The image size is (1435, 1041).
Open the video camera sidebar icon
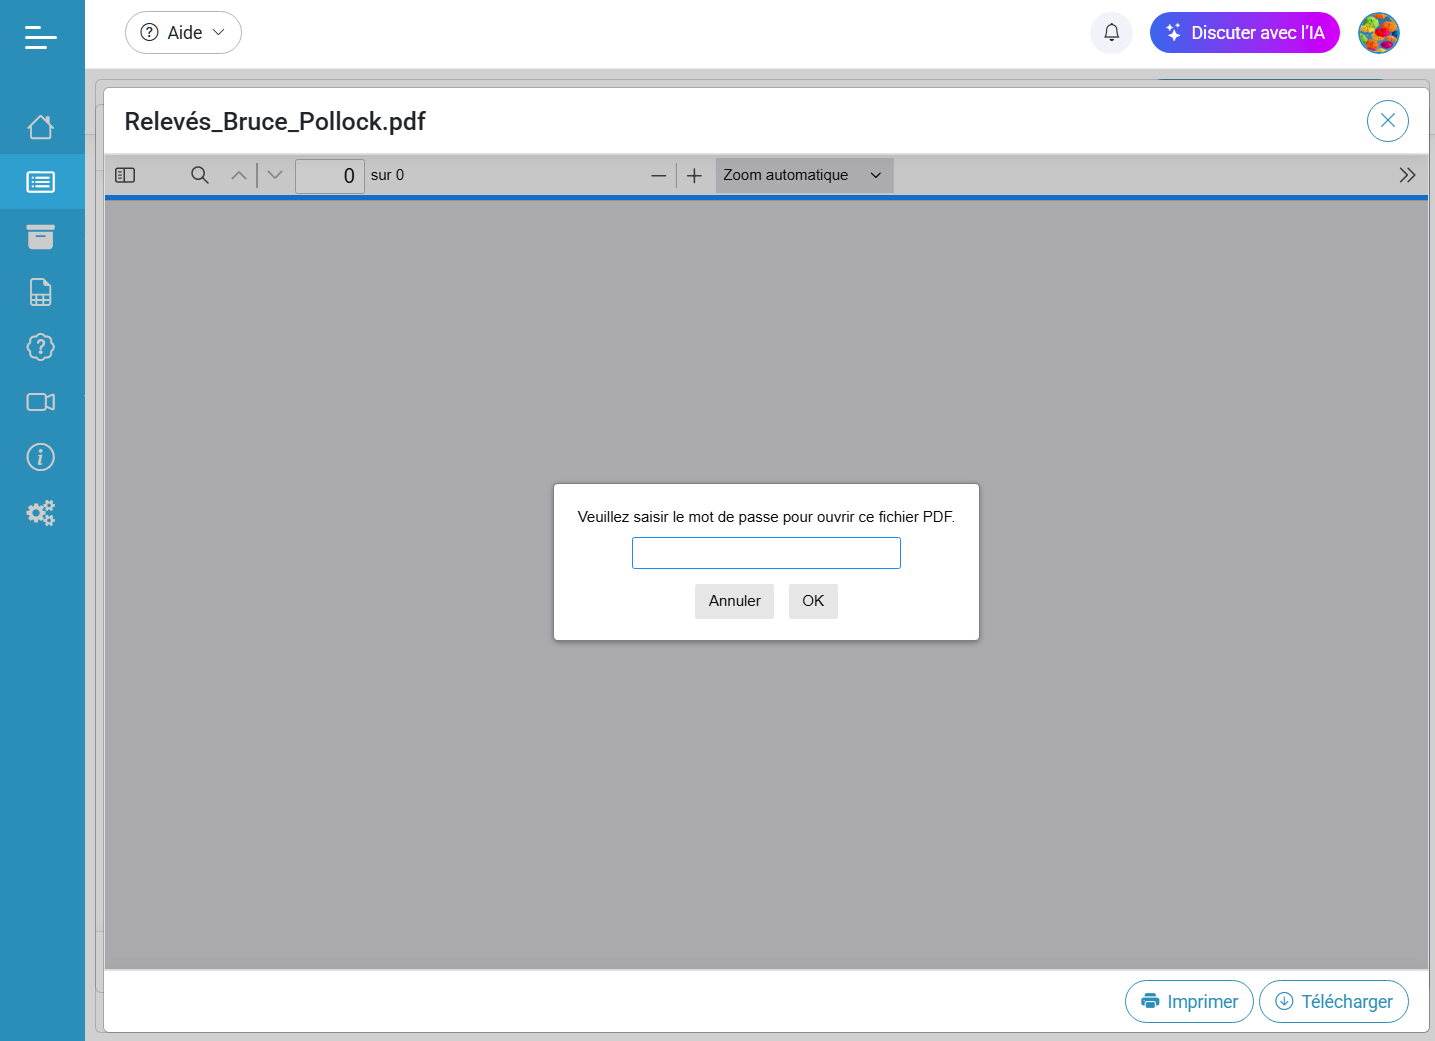[41, 402]
